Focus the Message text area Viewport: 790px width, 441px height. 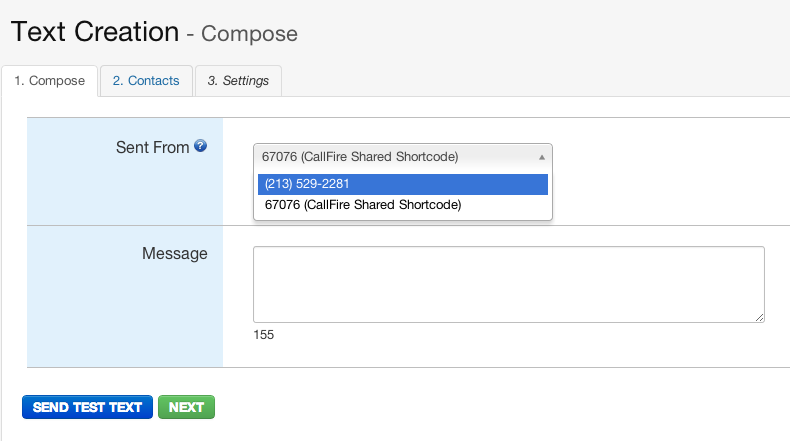pyautogui.click(x=509, y=284)
